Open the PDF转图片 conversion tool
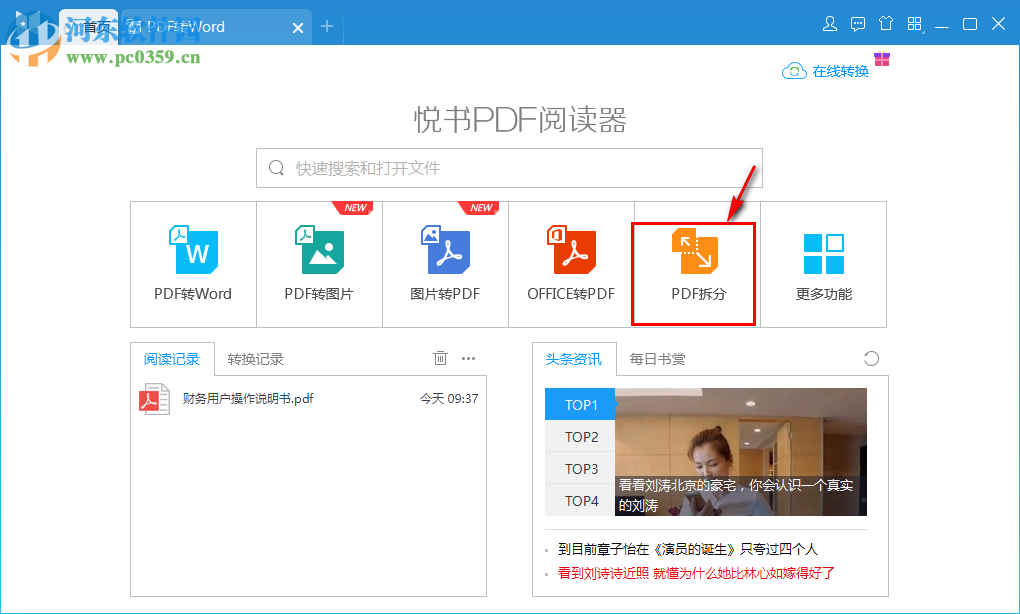This screenshot has width=1020, height=614. pyautogui.click(x=319, y=263)
